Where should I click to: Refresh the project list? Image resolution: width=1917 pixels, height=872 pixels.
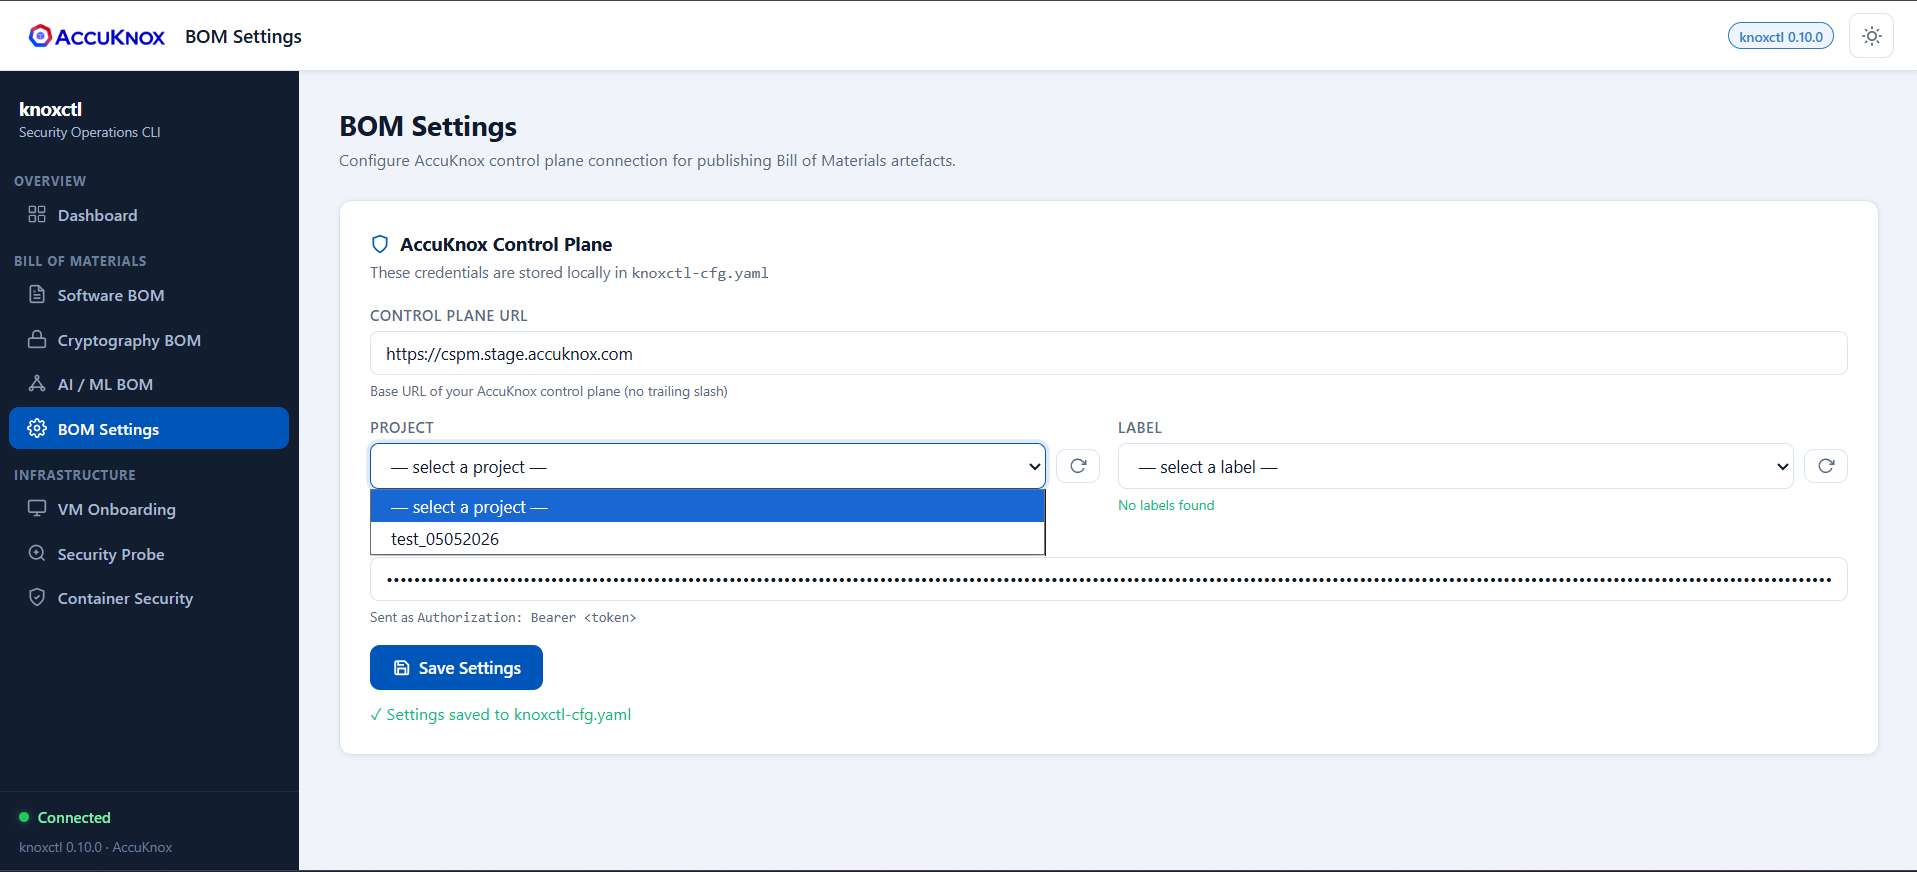[1078, 466]
